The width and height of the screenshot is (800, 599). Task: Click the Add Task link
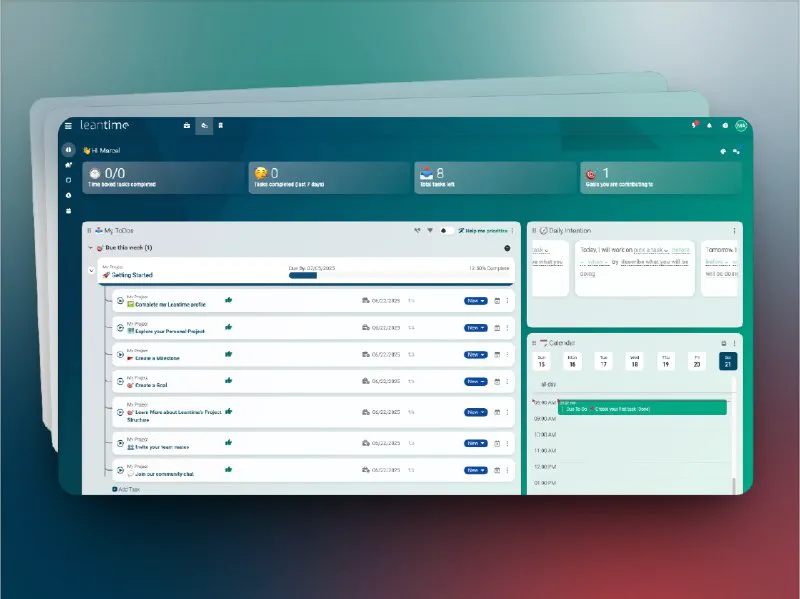pyautogui.click(x=124, y=489)
